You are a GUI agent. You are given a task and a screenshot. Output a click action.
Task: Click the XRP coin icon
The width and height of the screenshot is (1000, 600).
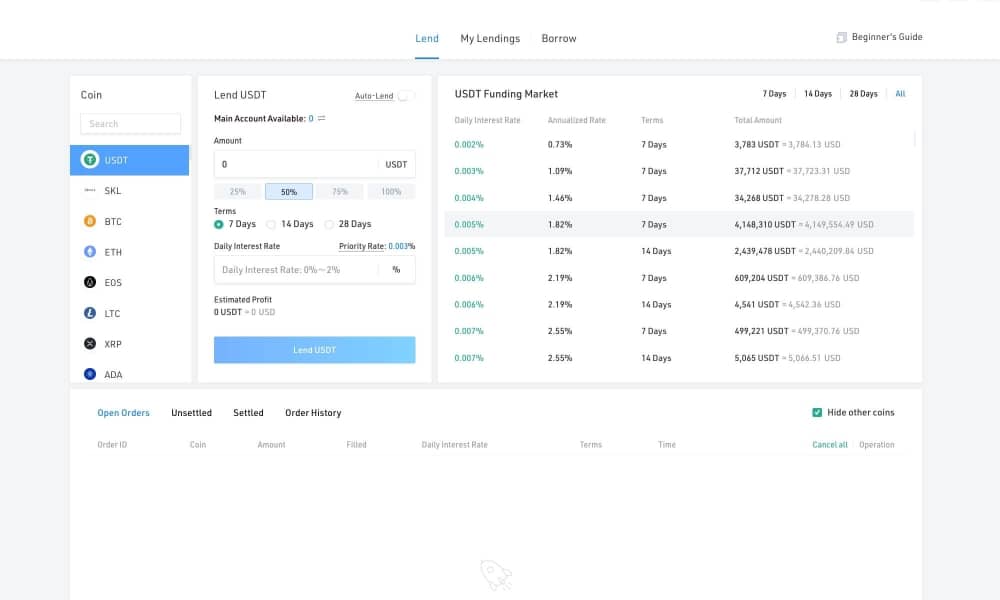pyautogui.click(x=90, y=343)
